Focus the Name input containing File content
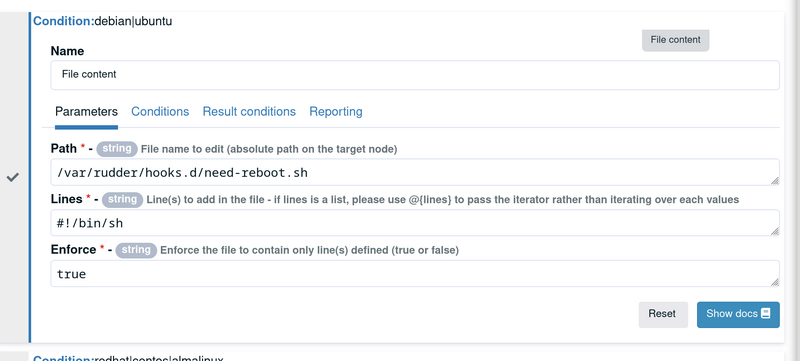Screen dimensions: 800x361 click(415, 75)
